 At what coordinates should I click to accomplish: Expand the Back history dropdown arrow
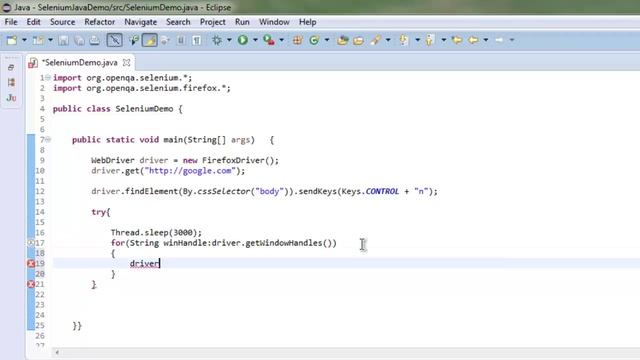[486, 40]
